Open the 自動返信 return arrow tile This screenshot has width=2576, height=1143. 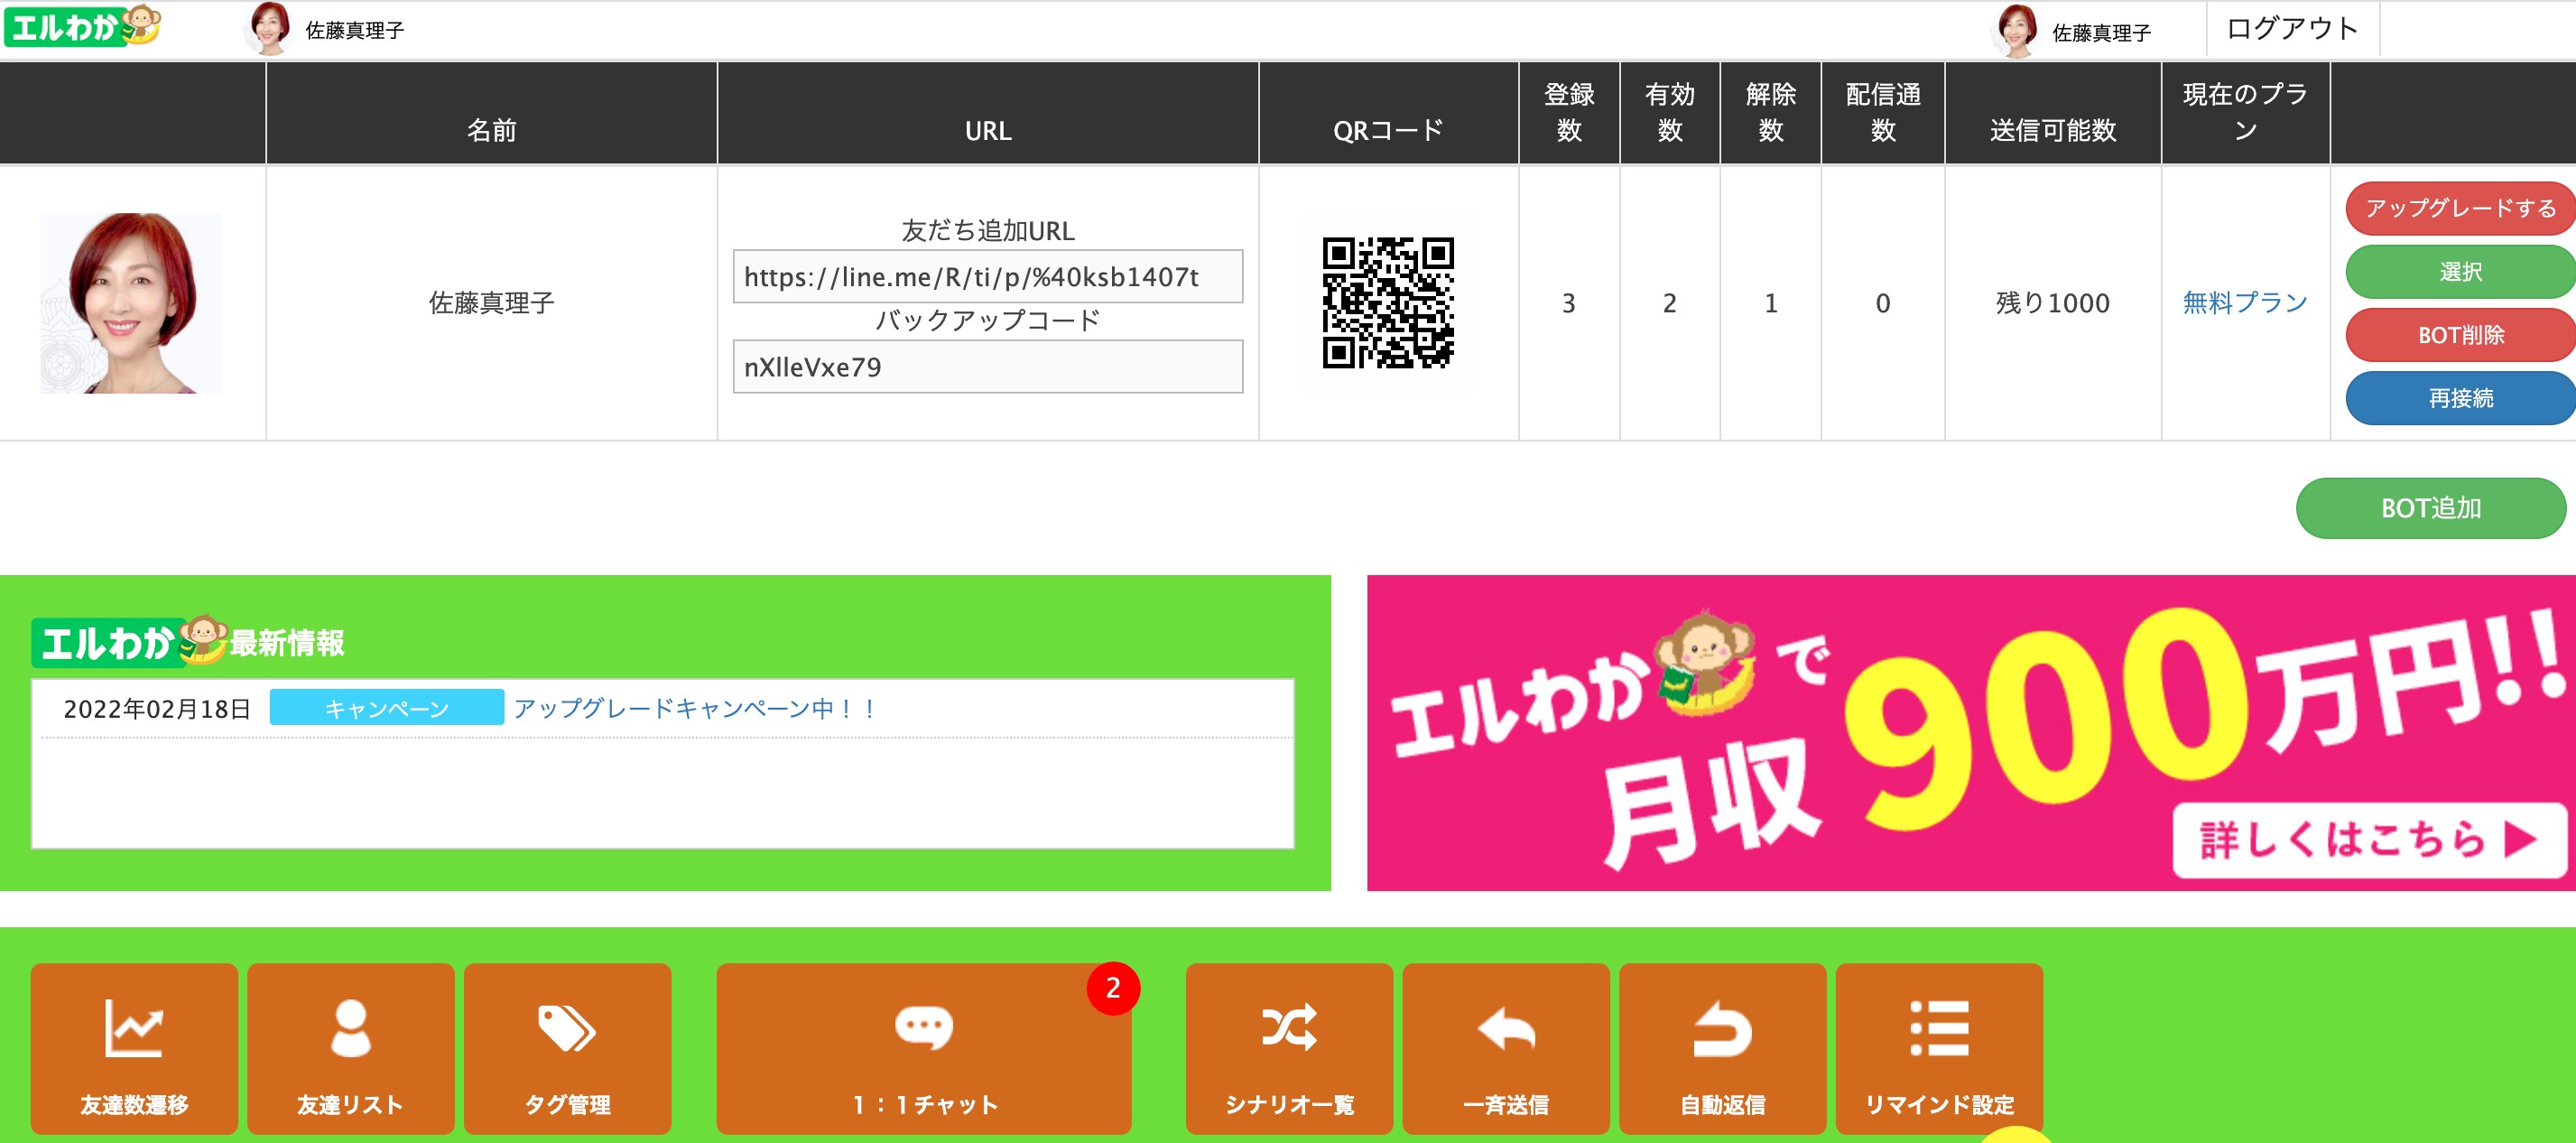tap(1723, 1047)
